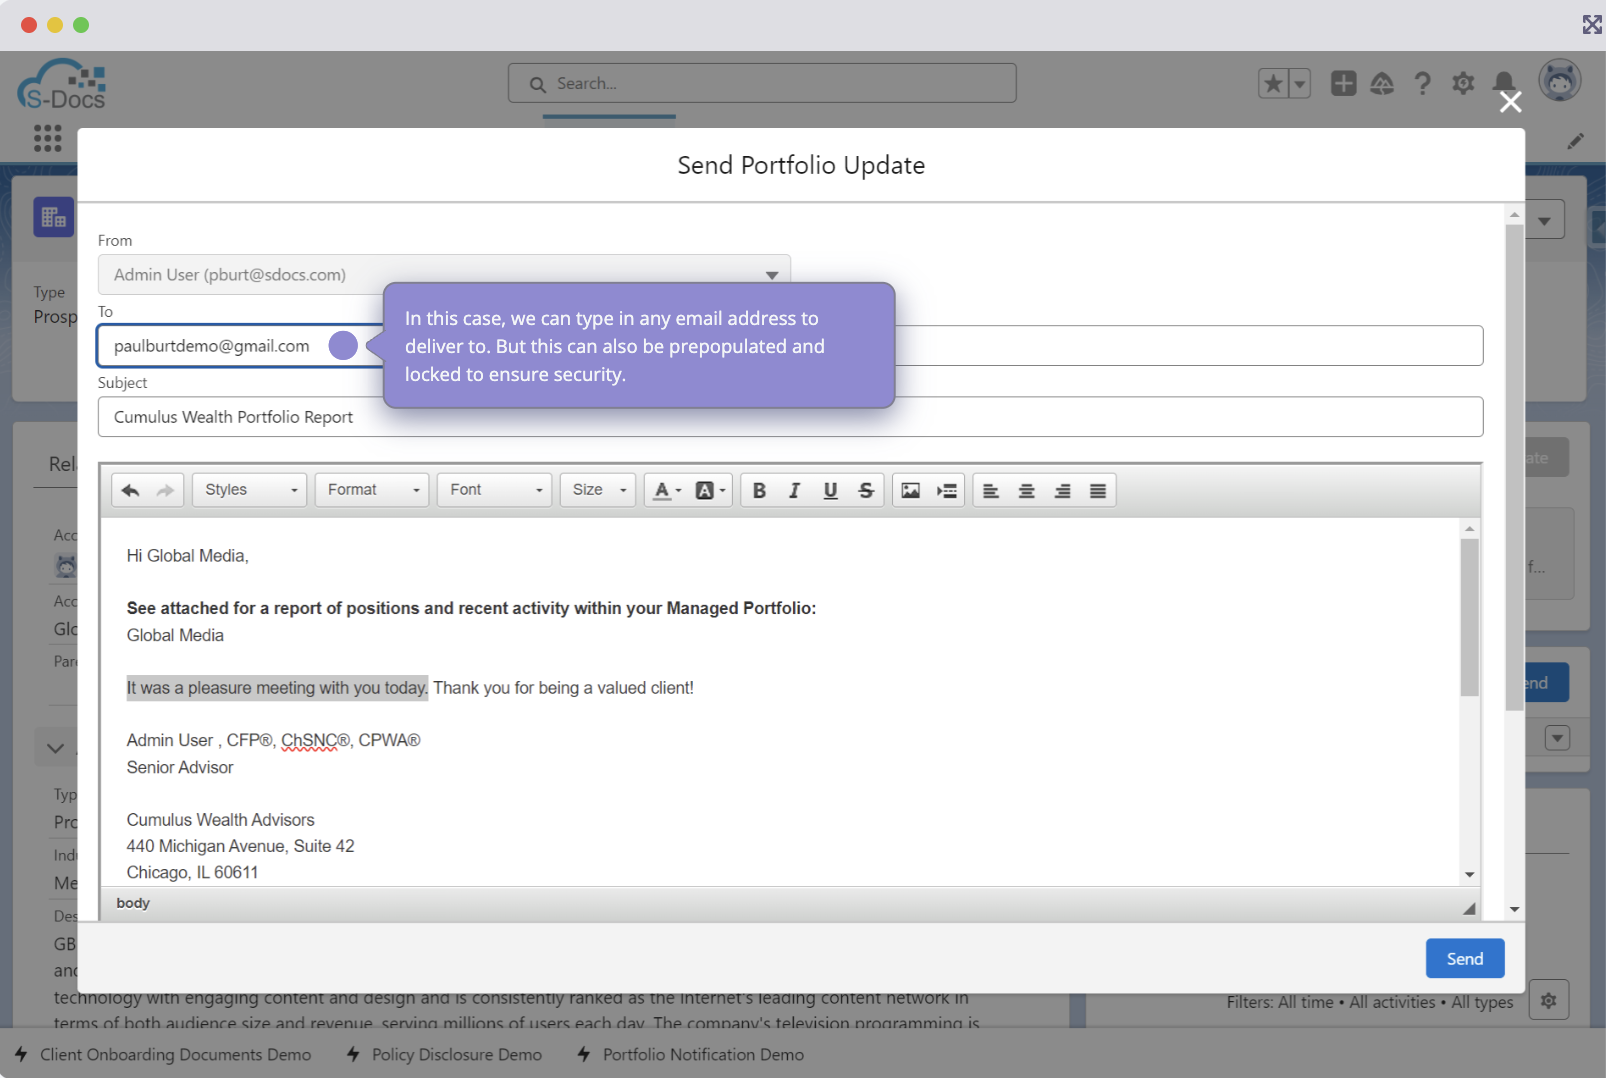Redo via the forward arrow in the editor toolbar

(166, 490)
